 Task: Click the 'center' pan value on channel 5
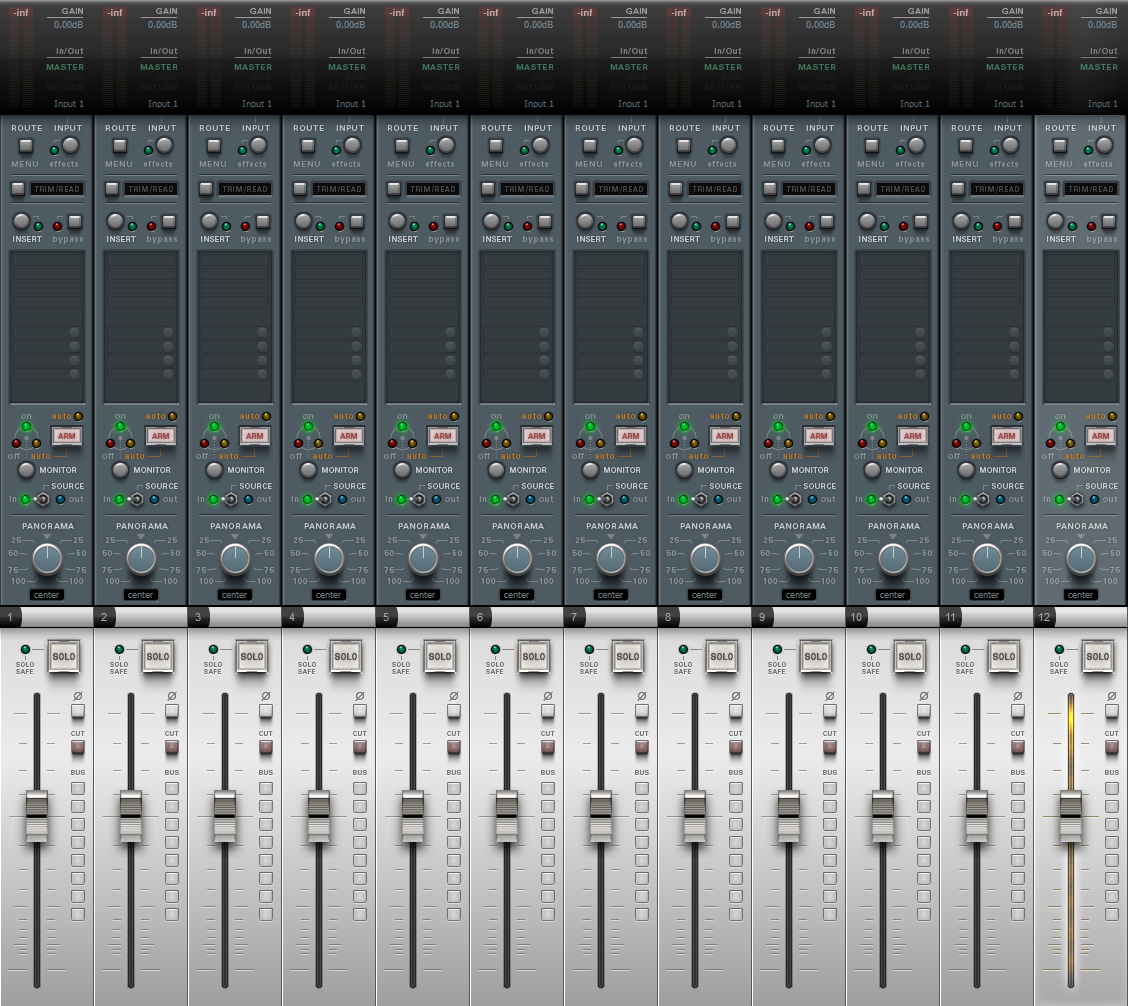[x=422, y=594]
